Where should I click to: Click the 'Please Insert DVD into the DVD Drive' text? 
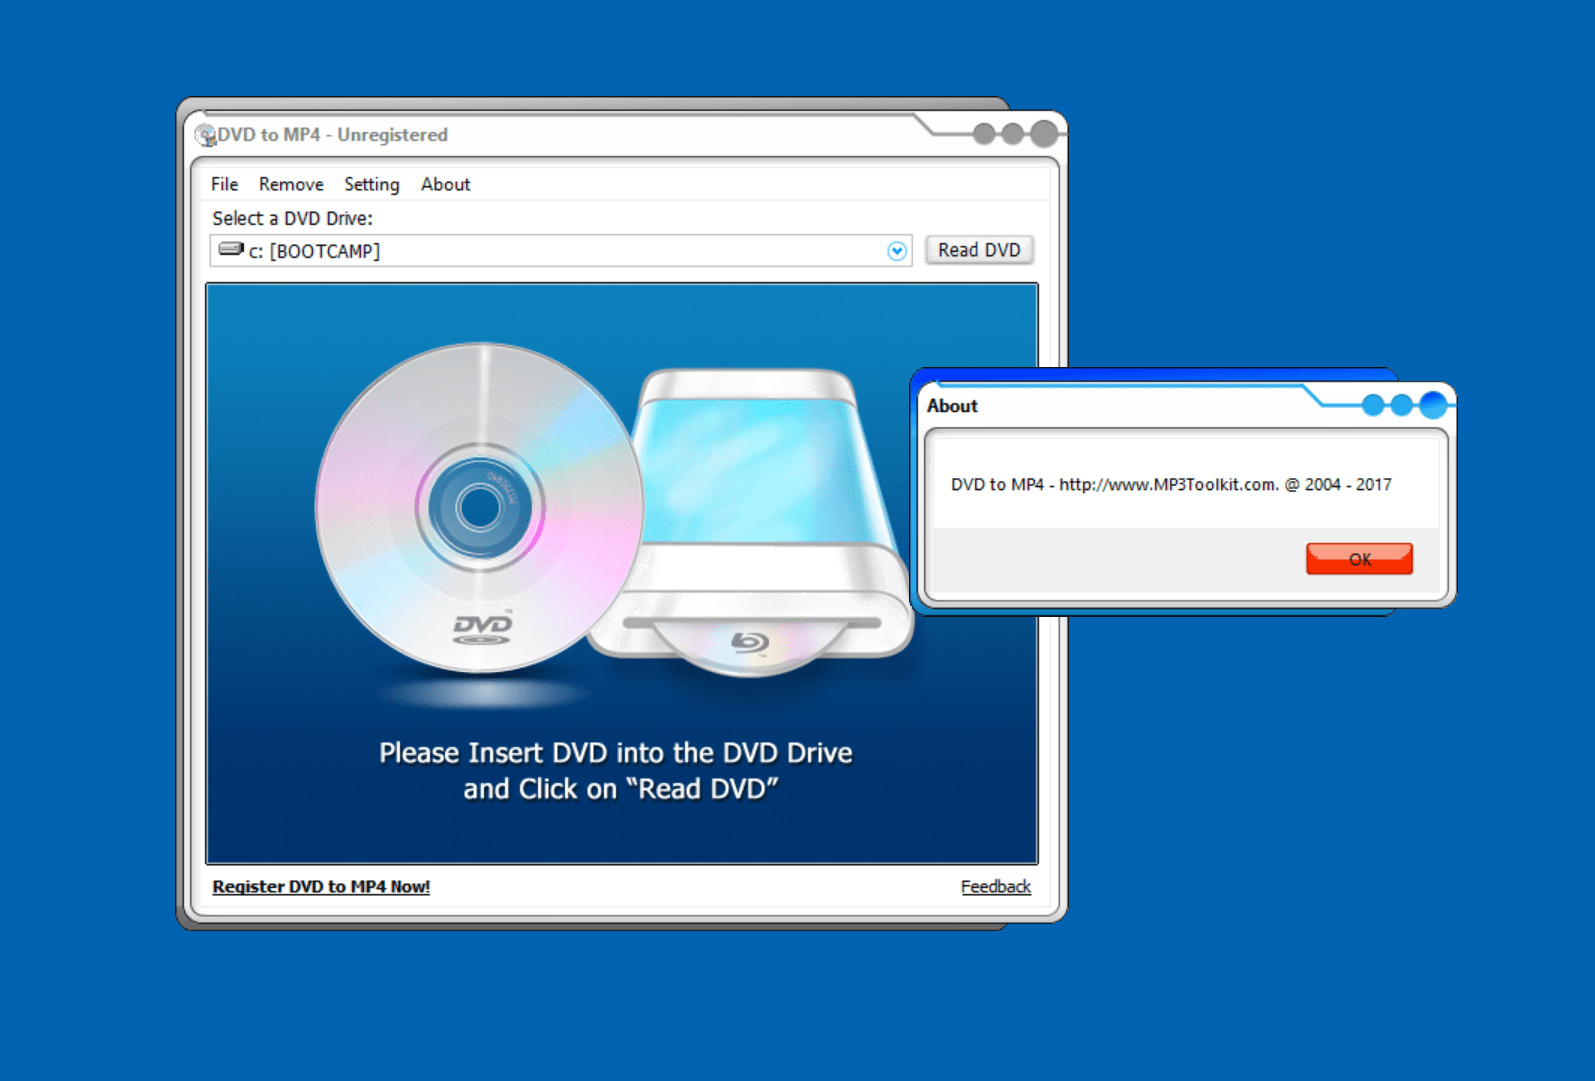tap(615, 752)
